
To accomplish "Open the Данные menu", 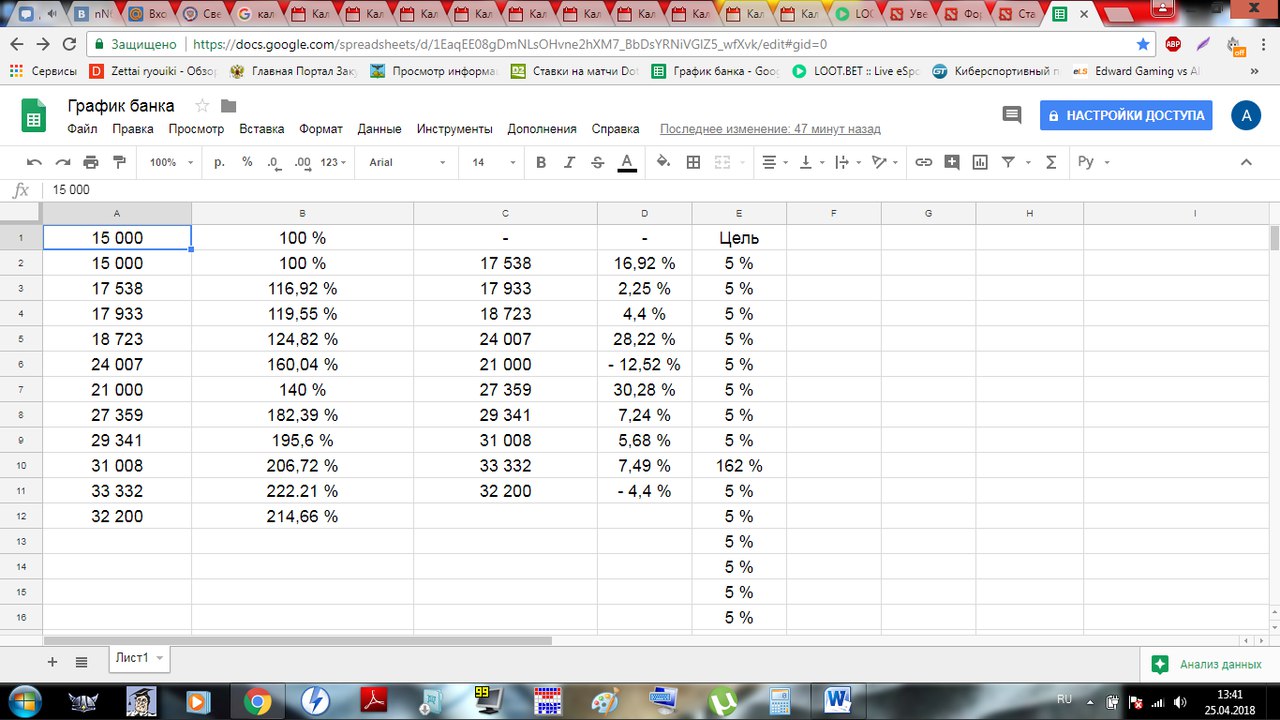I will 379,129.
